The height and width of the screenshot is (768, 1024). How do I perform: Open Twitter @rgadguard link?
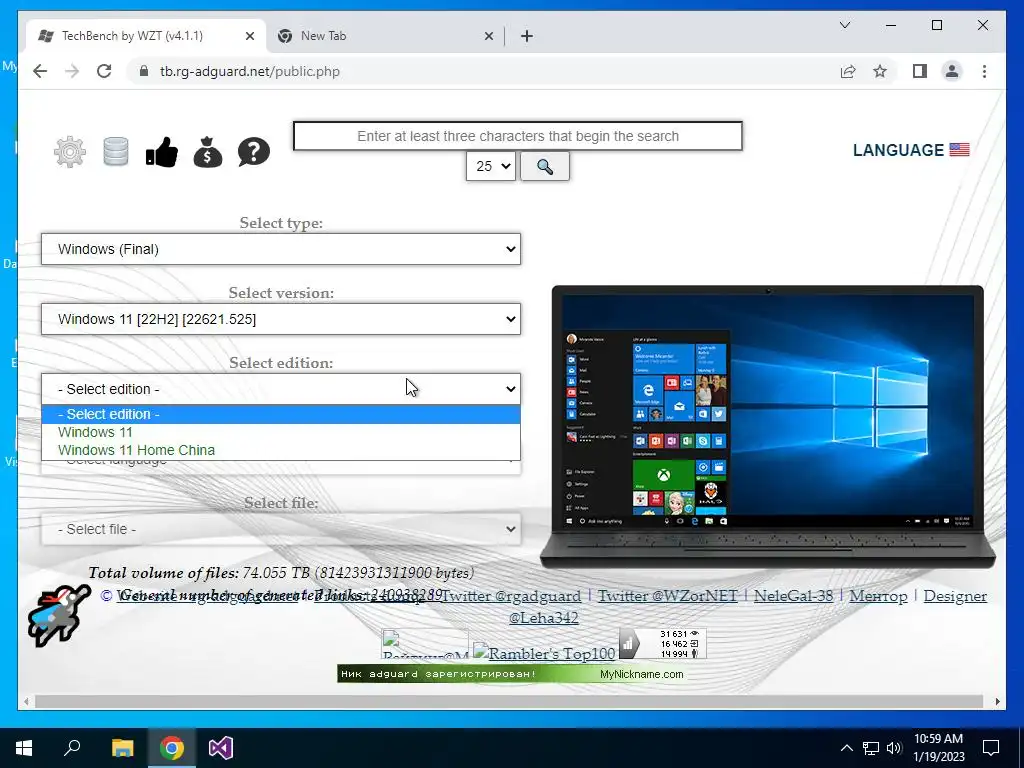point(511,596)
